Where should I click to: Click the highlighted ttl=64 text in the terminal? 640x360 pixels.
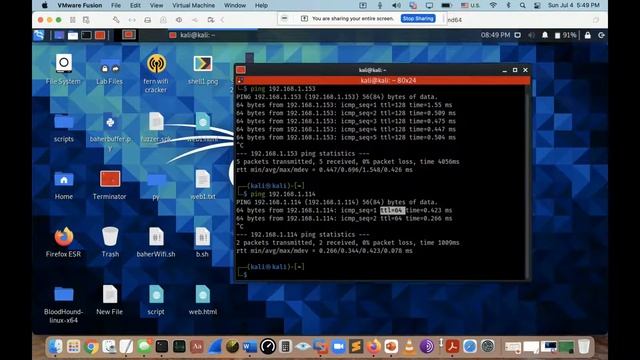coord(392,210)
